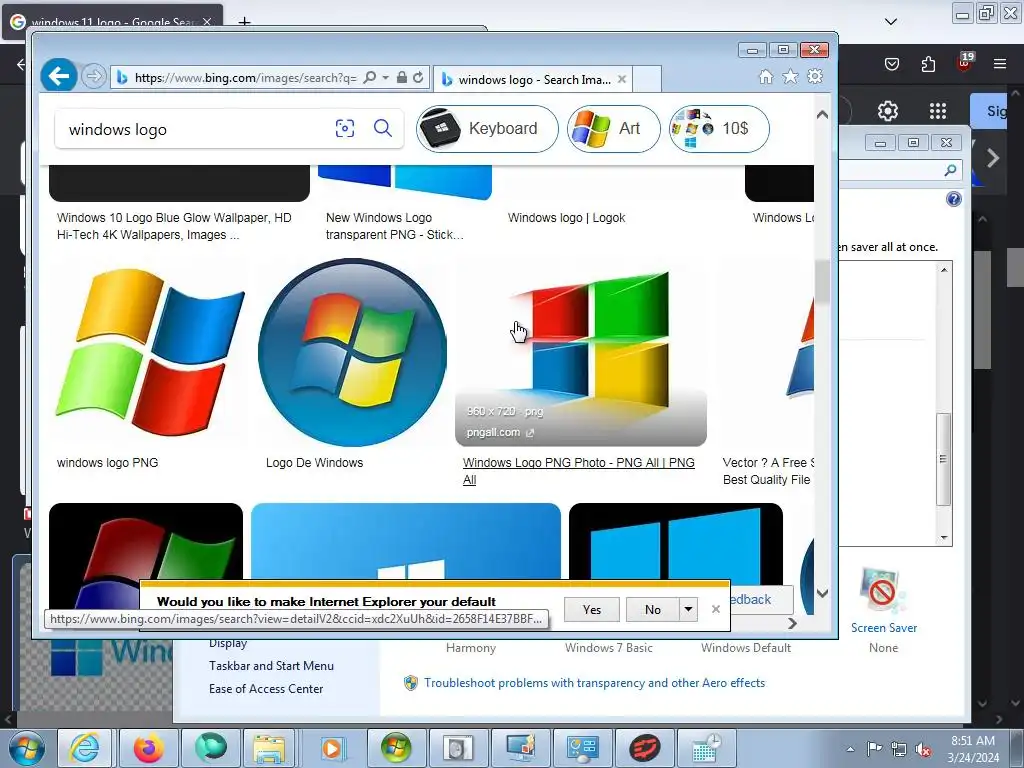
Task: Refresh the Bing page in Internet Explorer
Action: 419,77
